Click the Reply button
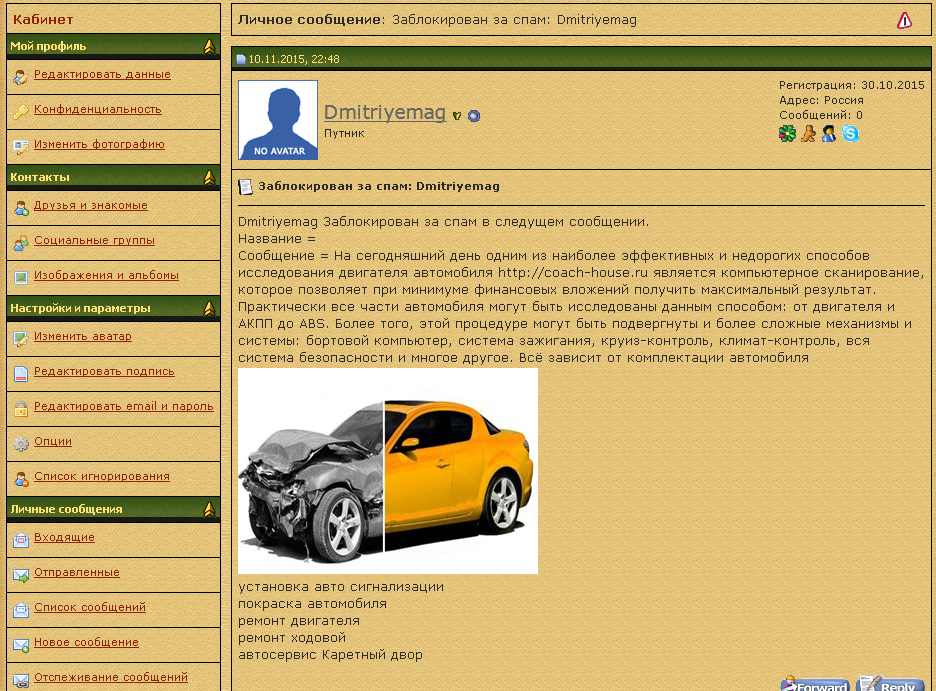936x691 pixels. point(890,685)
